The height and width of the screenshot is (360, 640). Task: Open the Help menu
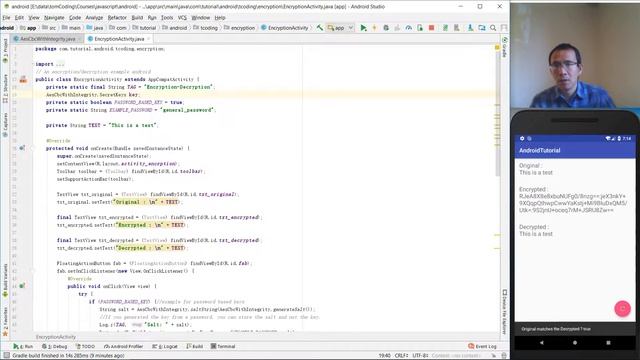pyautogui.click(x=220, y=18)
